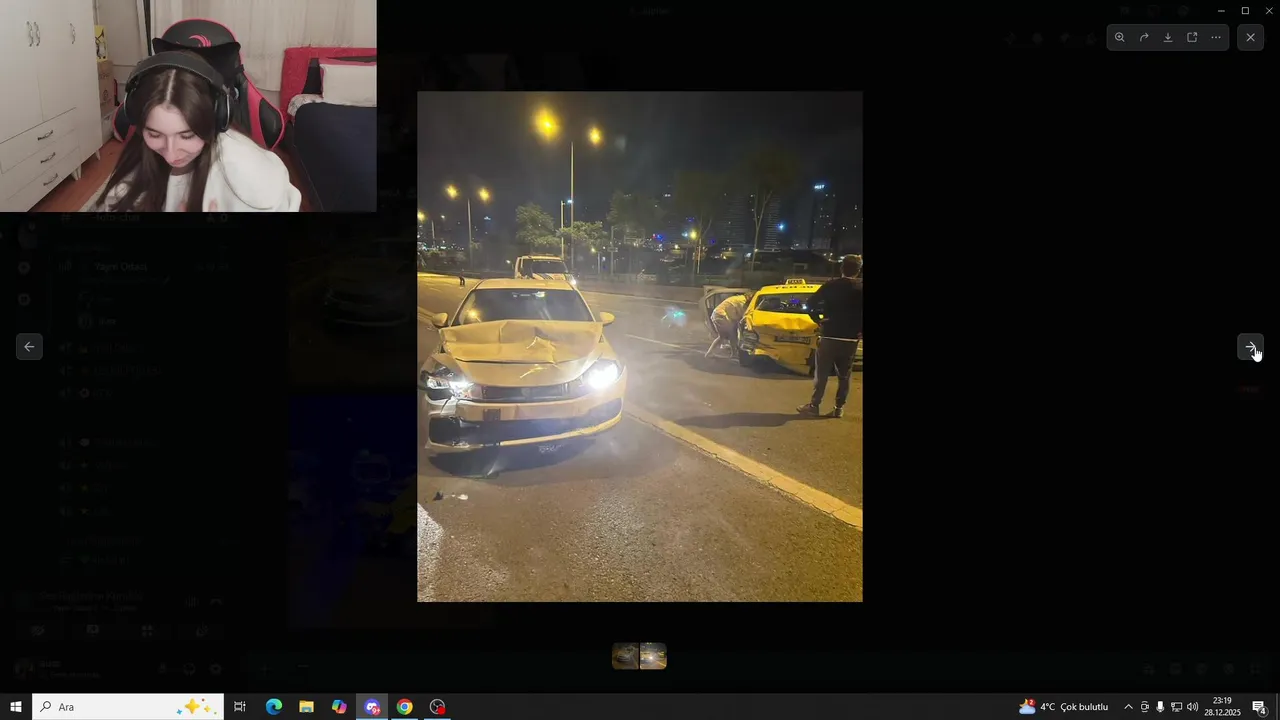Open the image in browser icon
Viewport: 1280px width, 720px height.
coord(1192,37)
